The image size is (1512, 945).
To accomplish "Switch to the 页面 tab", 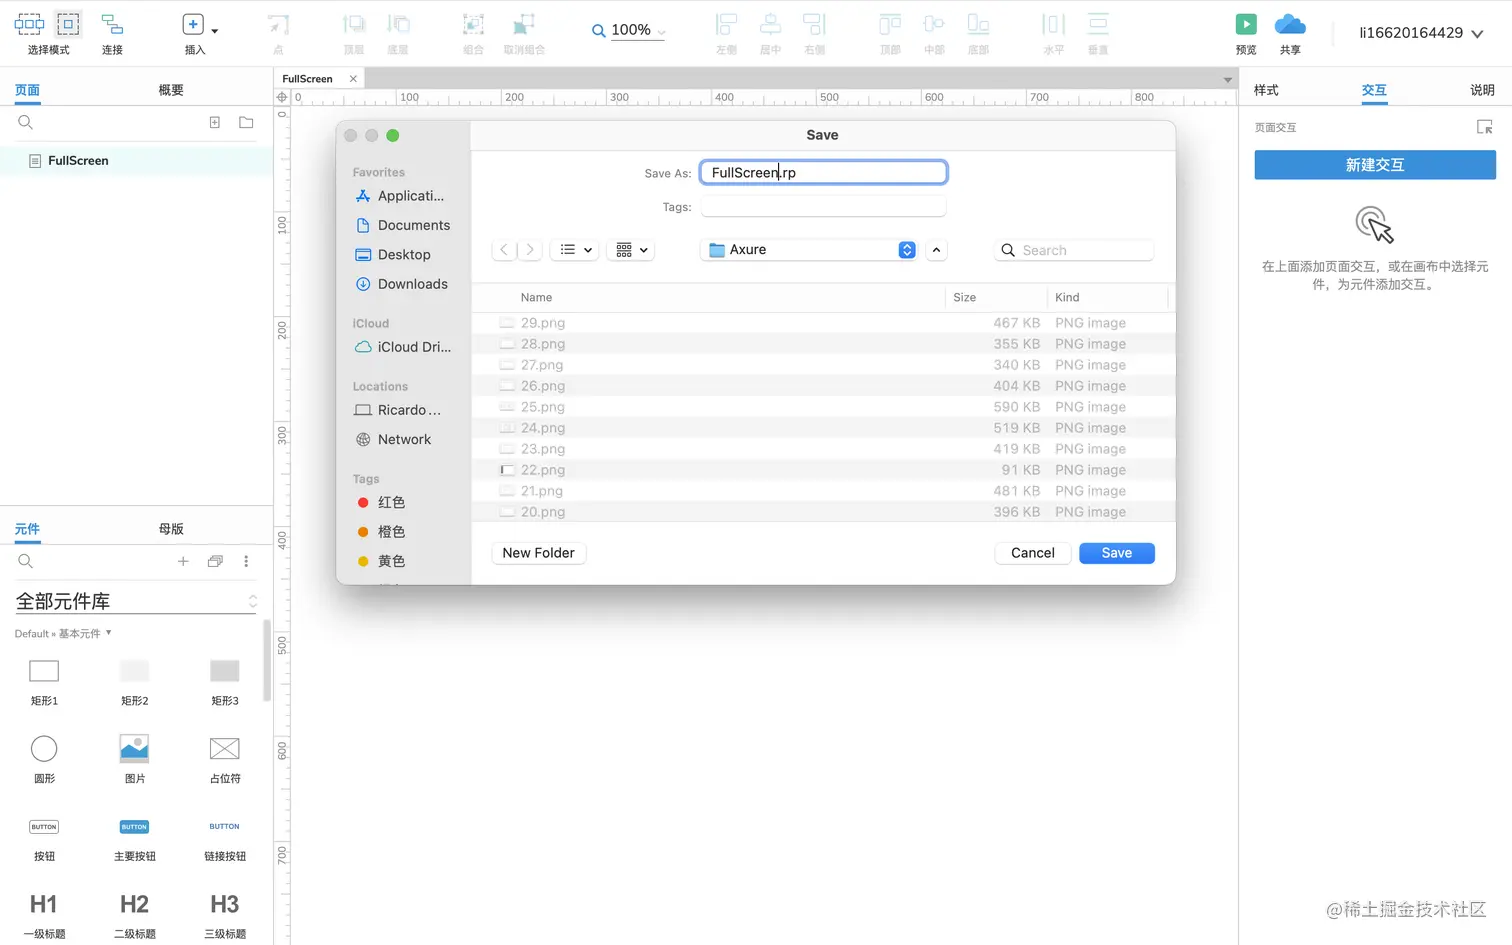I will coord(27,90).
